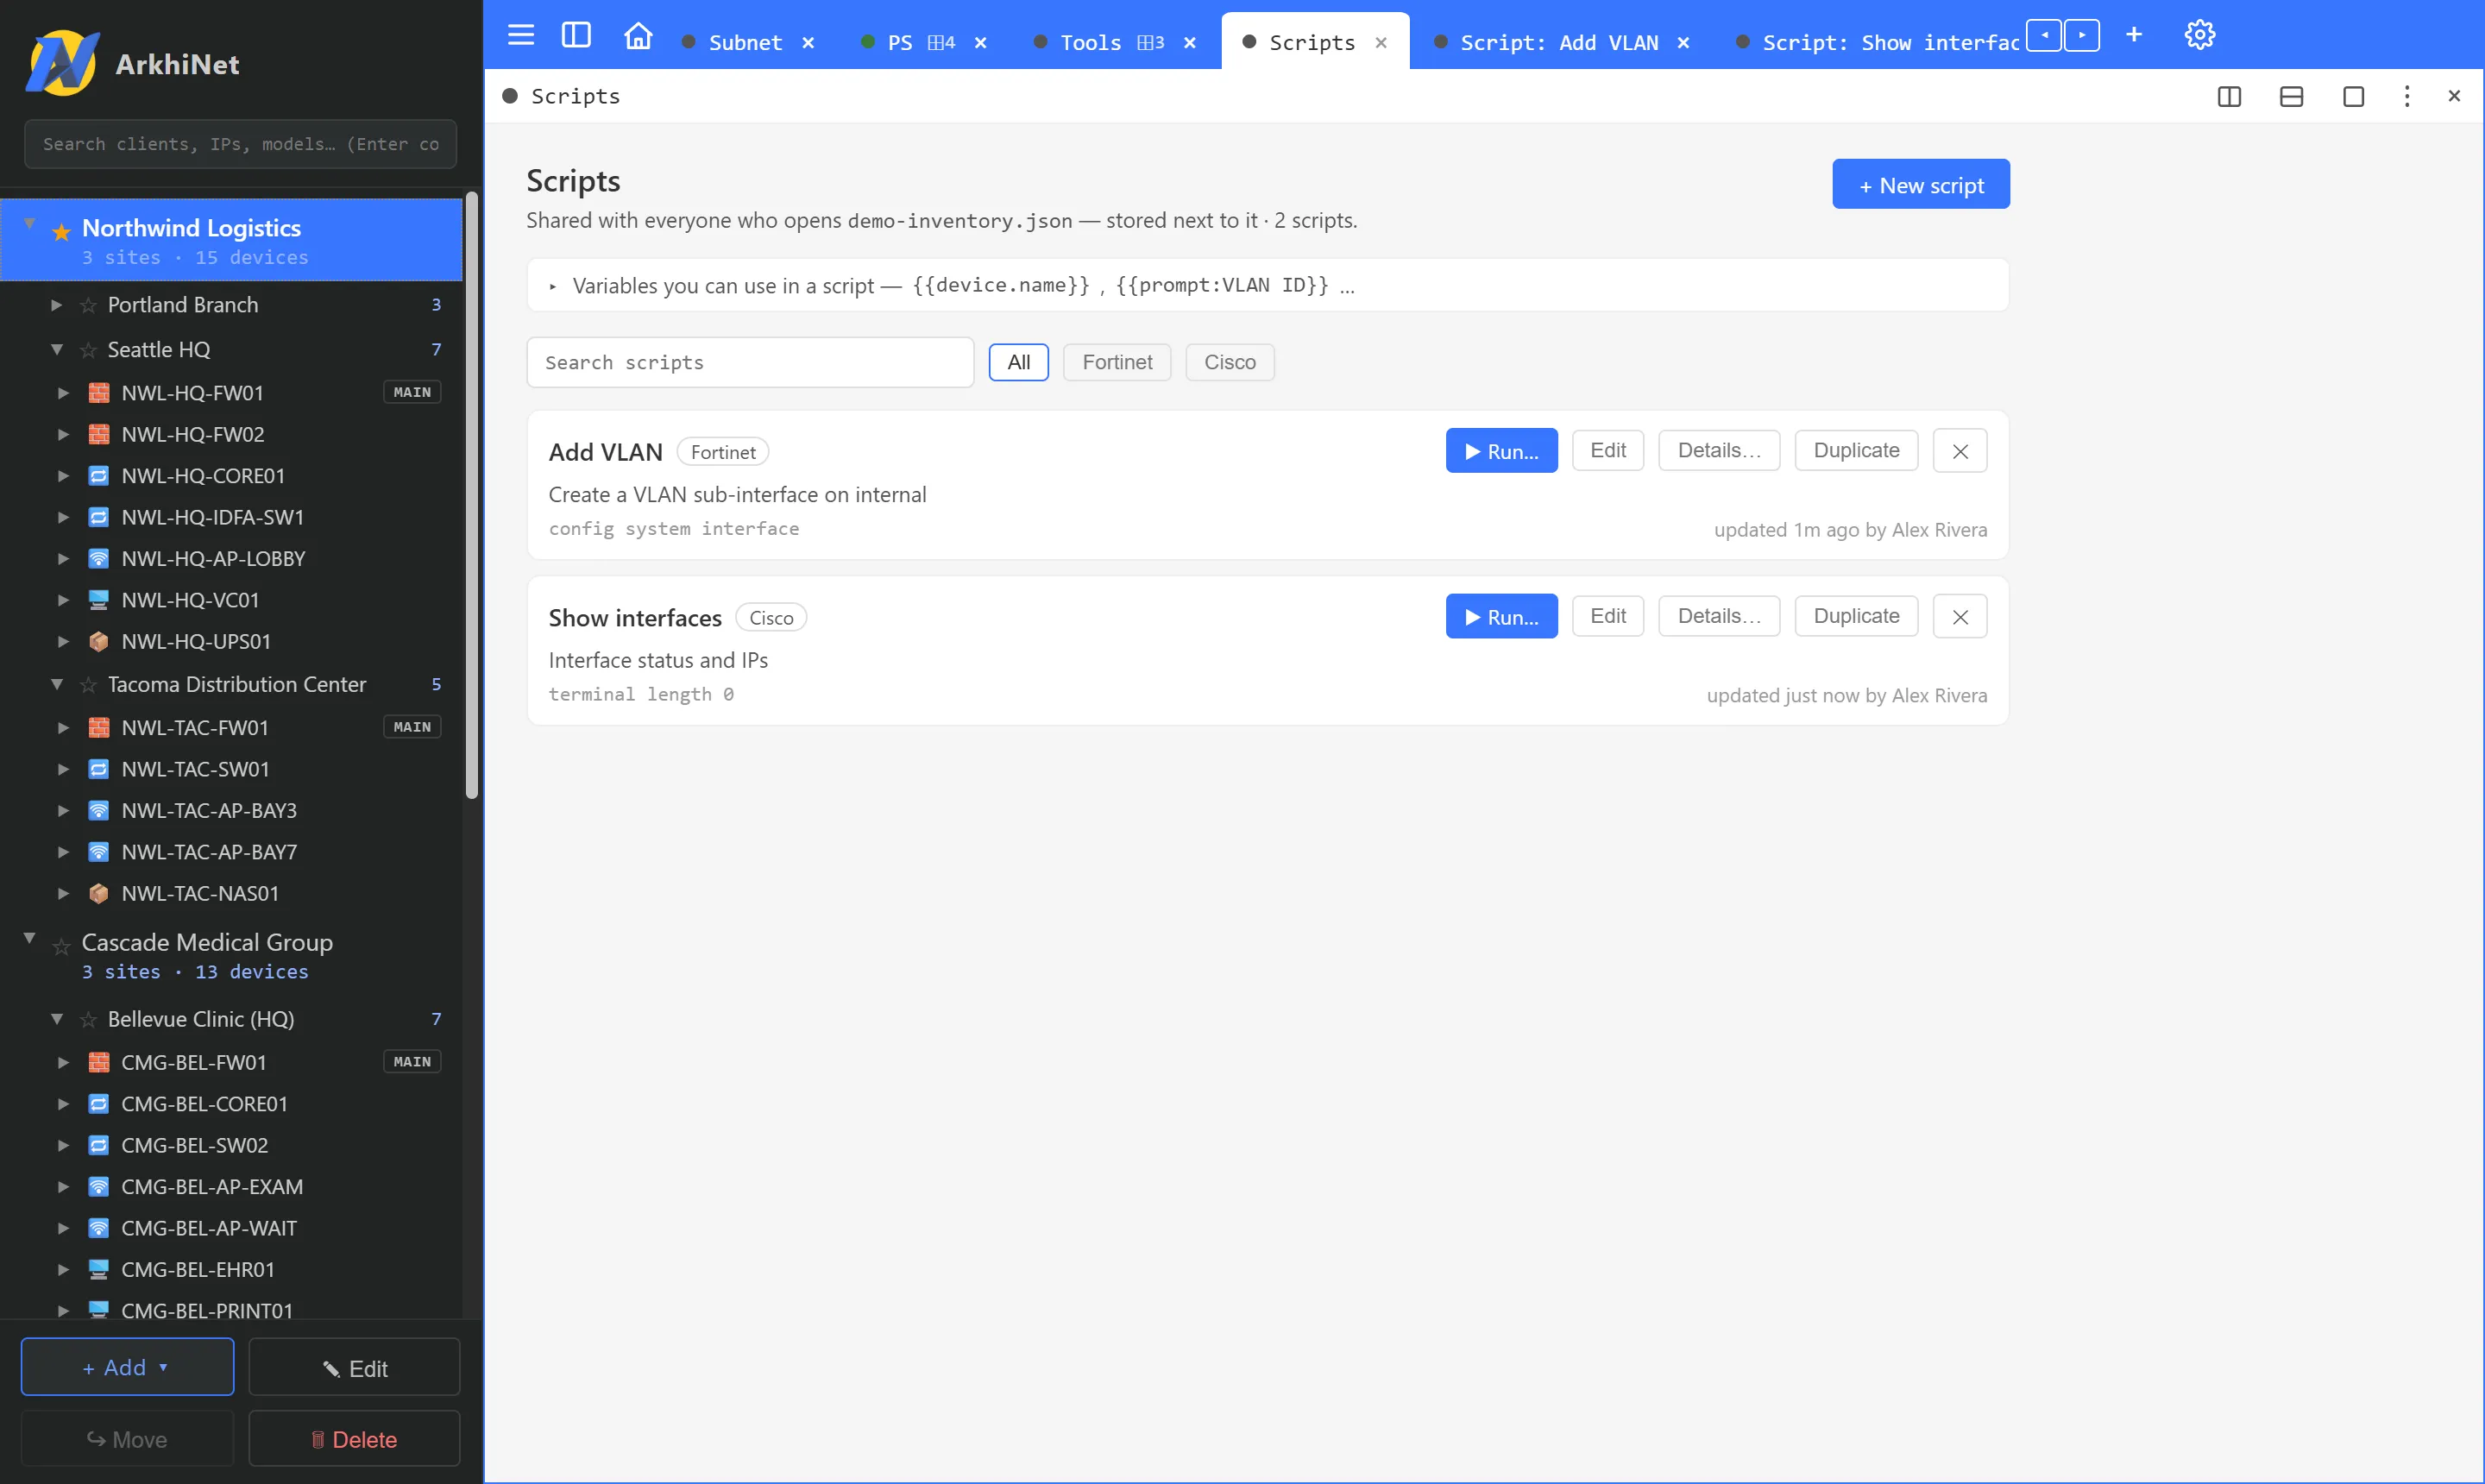Click the NWL-HQ-AP-LOBBY access point icon
The height and width of the screenshot is (1484, 2485).
pyautogui.click(x=98, y=559)
